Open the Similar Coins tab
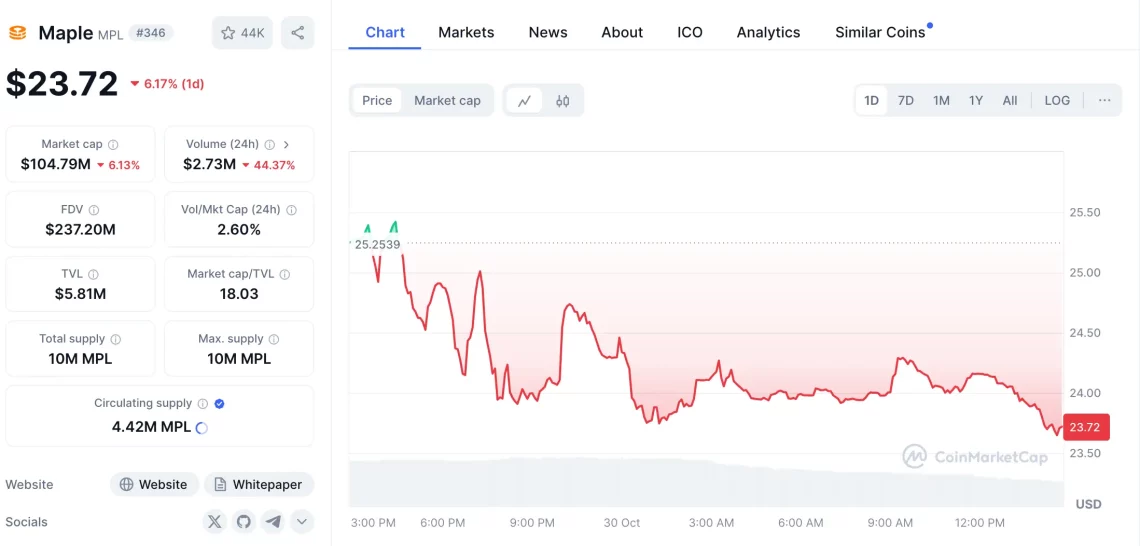1140x546 pixels. pos(880,33)
